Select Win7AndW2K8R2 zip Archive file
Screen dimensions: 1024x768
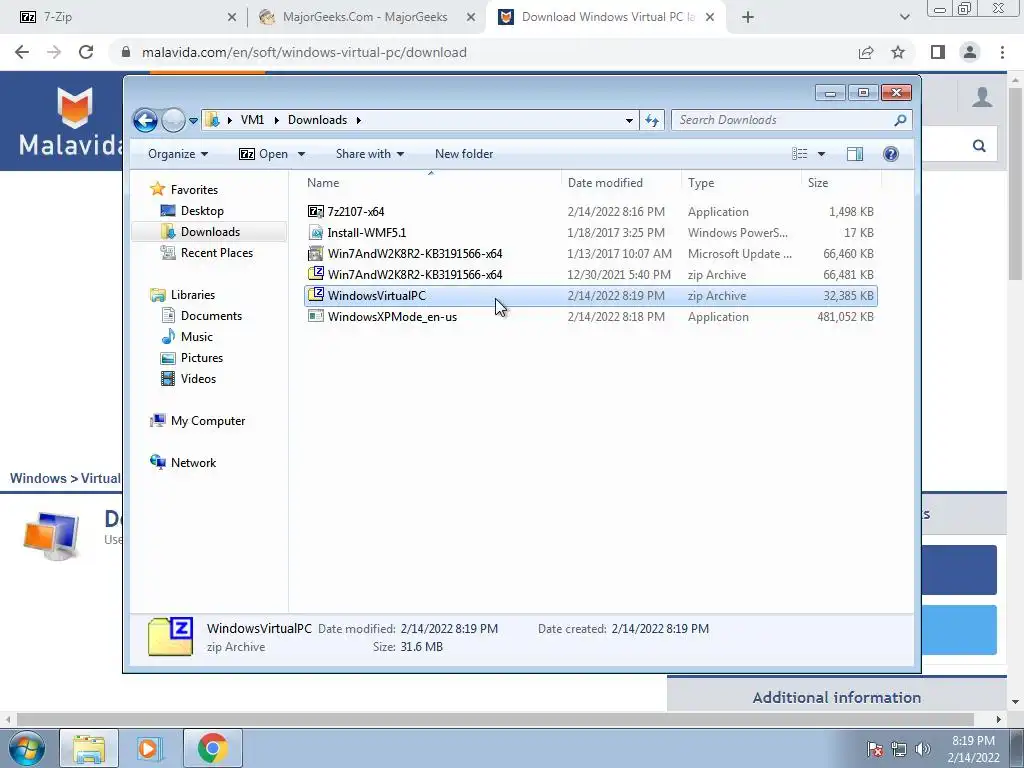590,275
